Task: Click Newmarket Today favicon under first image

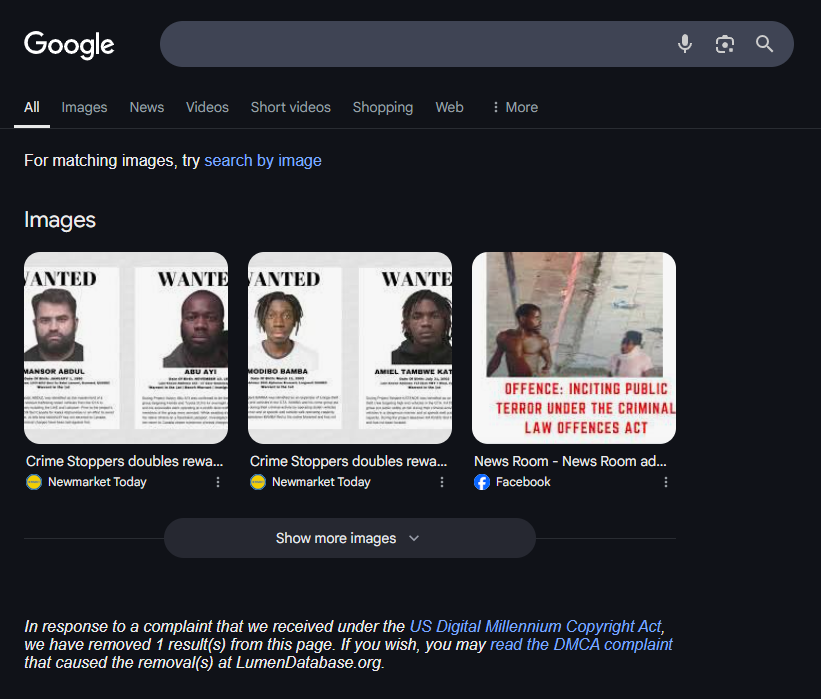Action: click(34, 482)
